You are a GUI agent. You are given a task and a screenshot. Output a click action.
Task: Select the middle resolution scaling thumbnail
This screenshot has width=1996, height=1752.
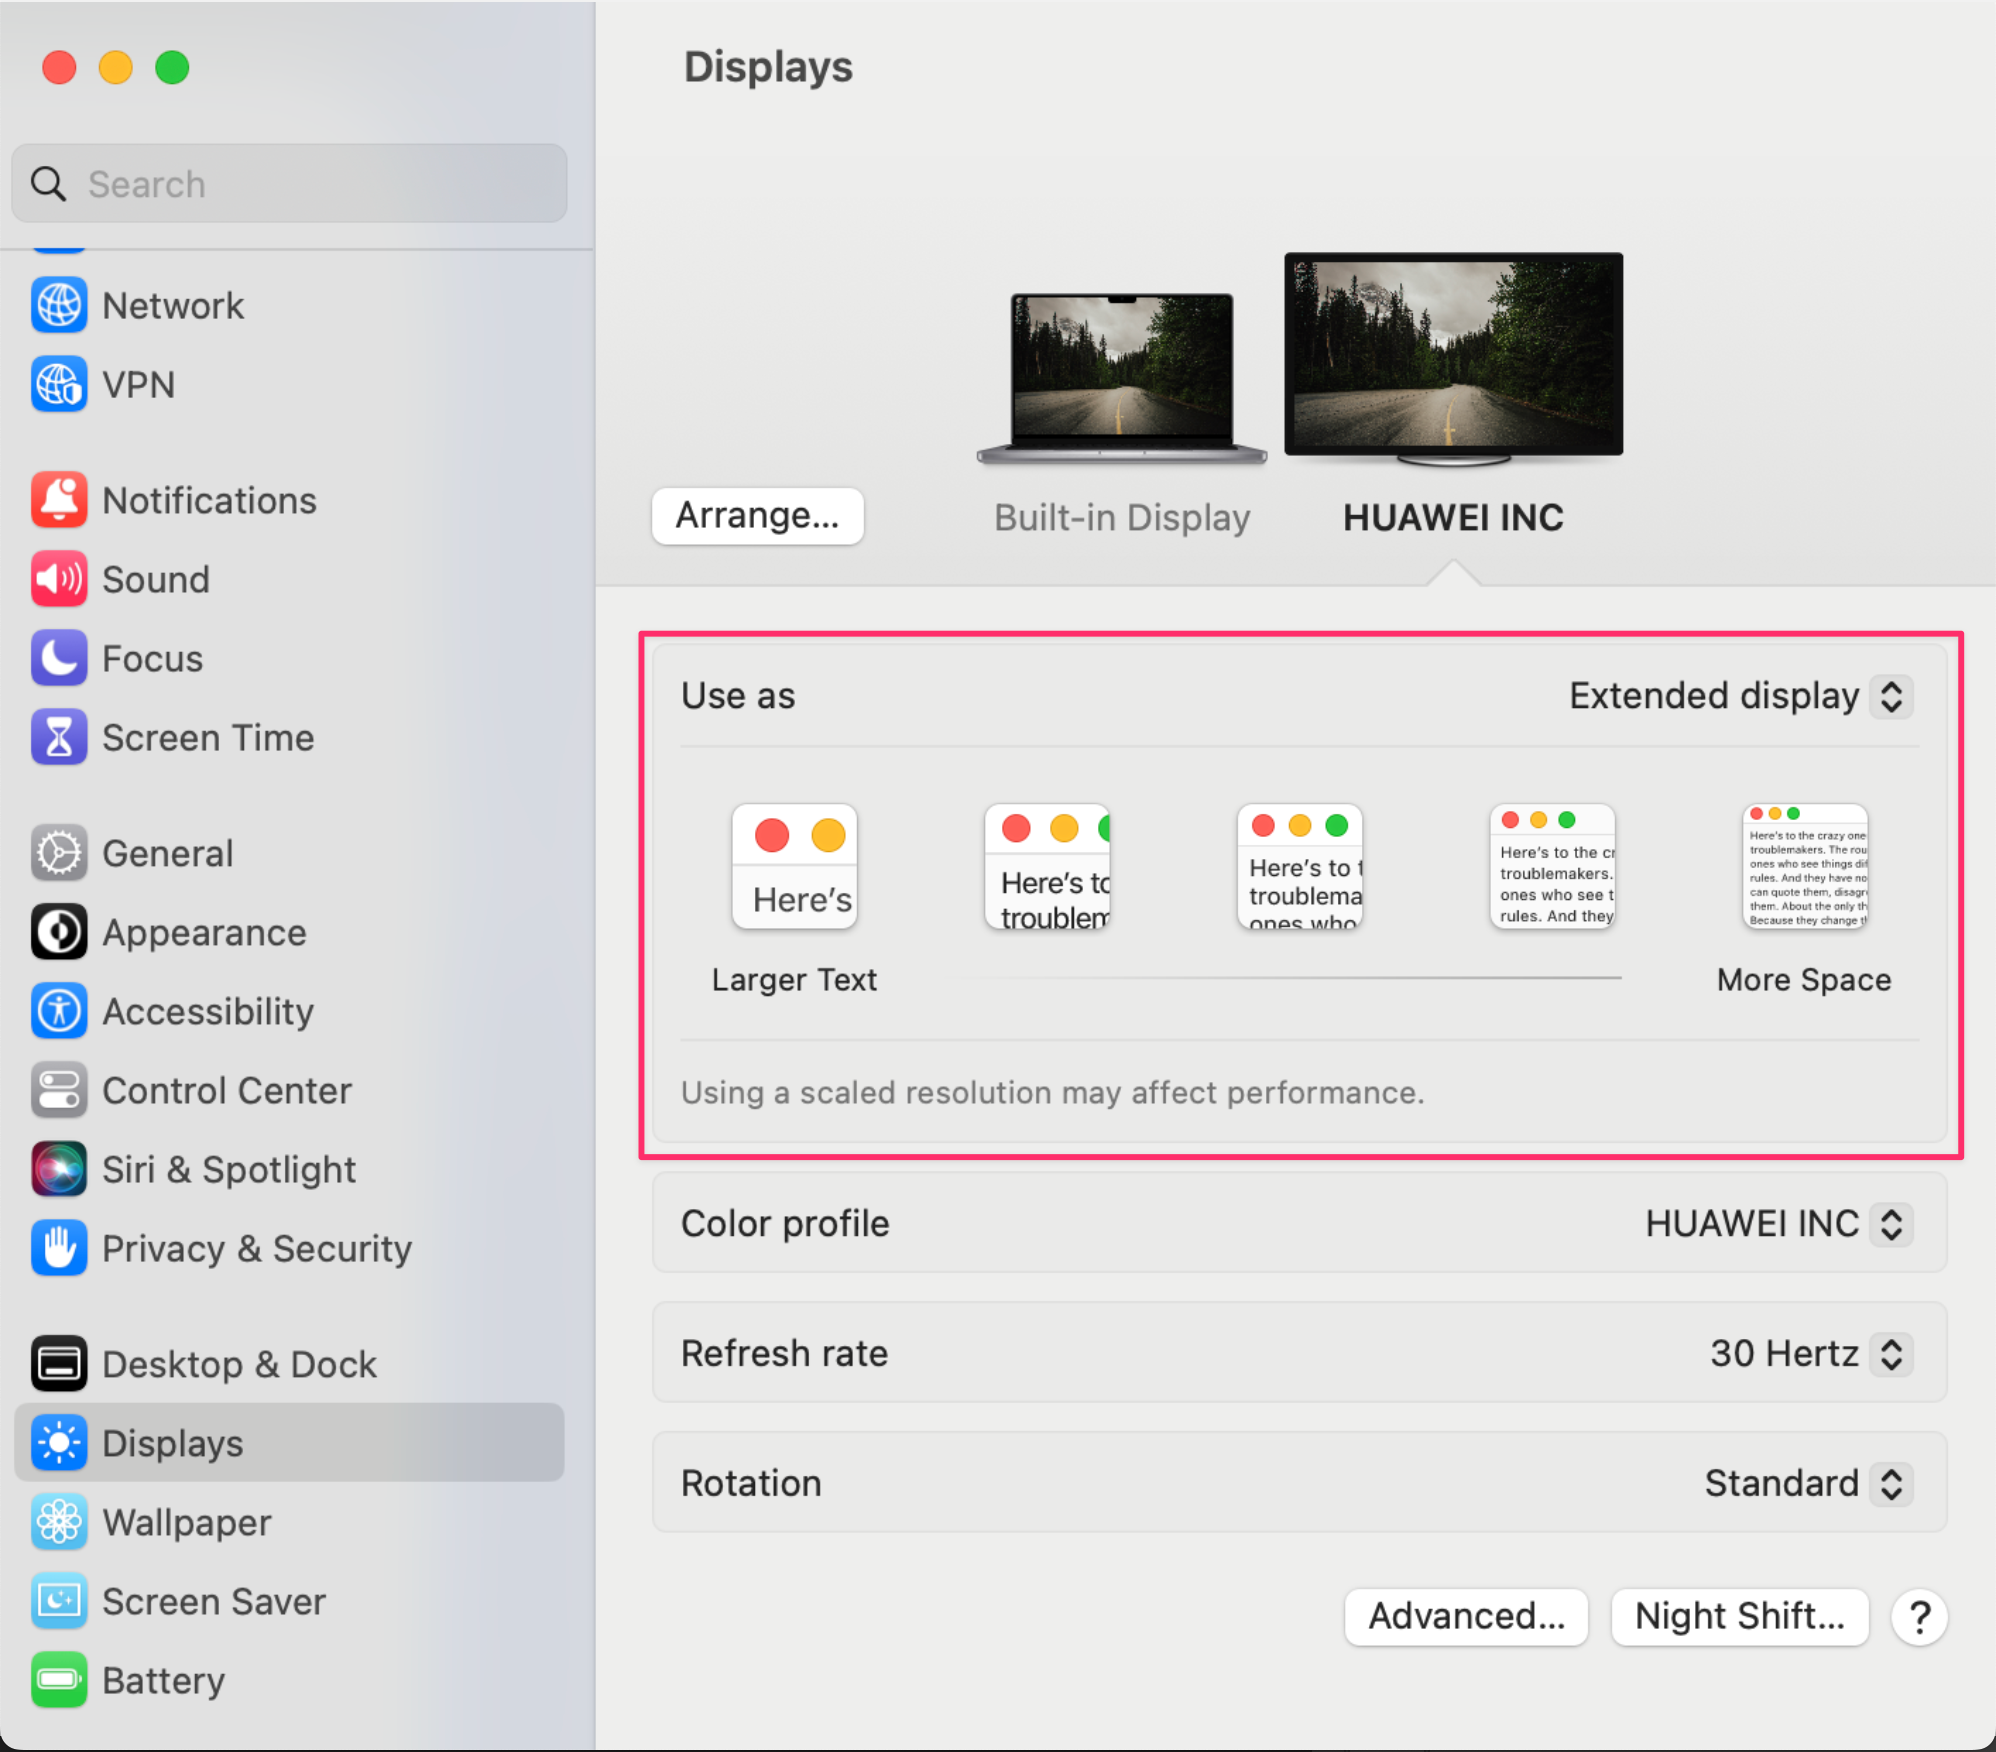(x=1300, y=866)
